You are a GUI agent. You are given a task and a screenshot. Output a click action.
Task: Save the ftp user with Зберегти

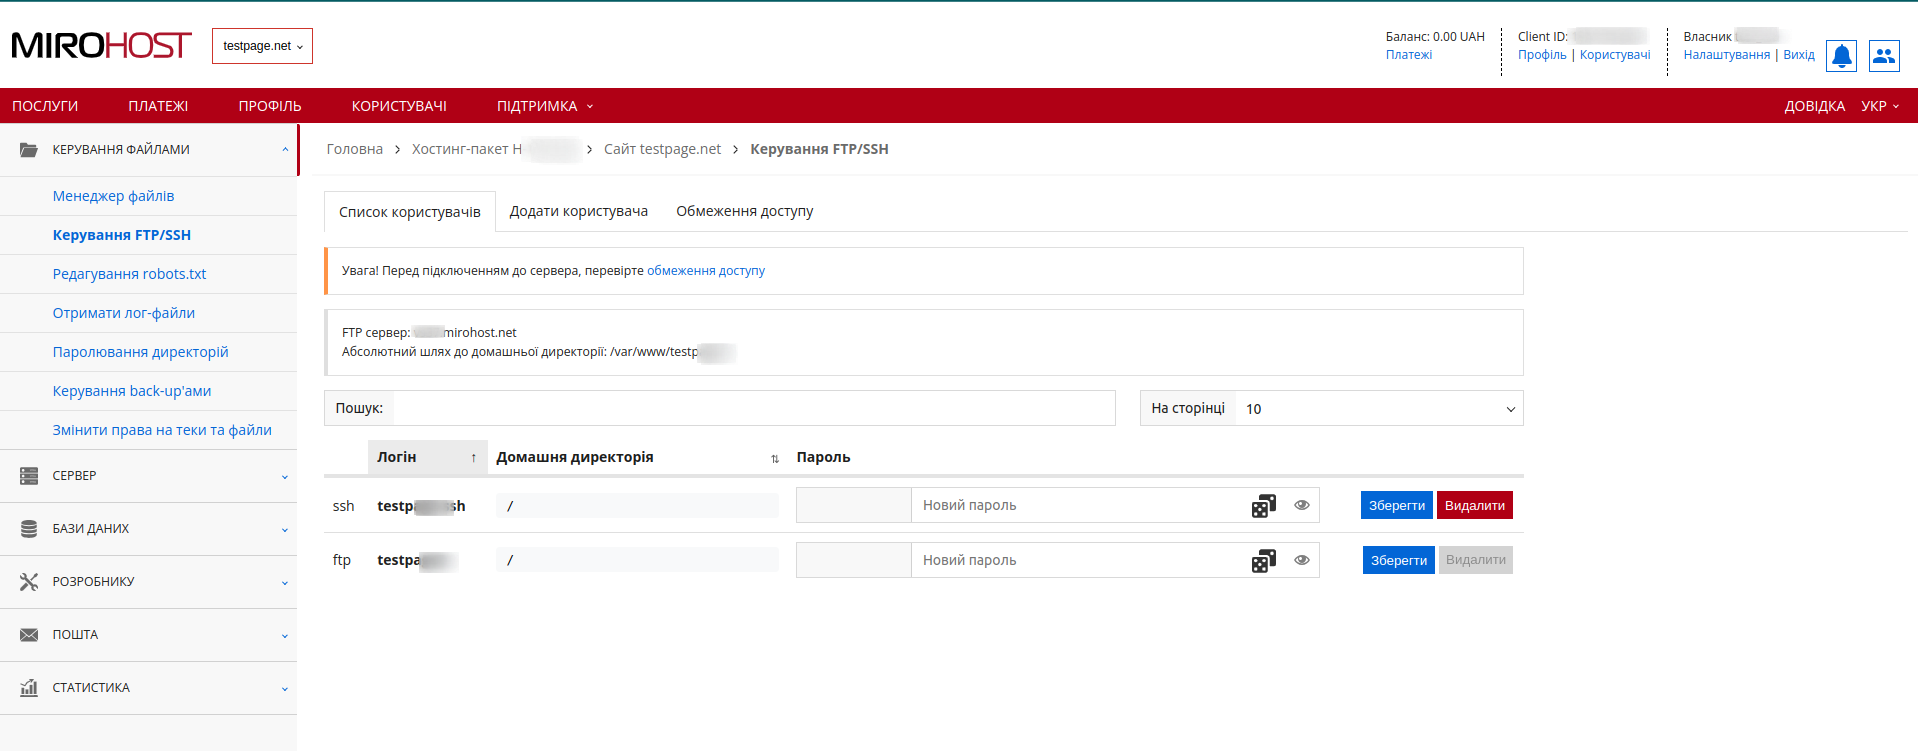tap(1399, 560)
